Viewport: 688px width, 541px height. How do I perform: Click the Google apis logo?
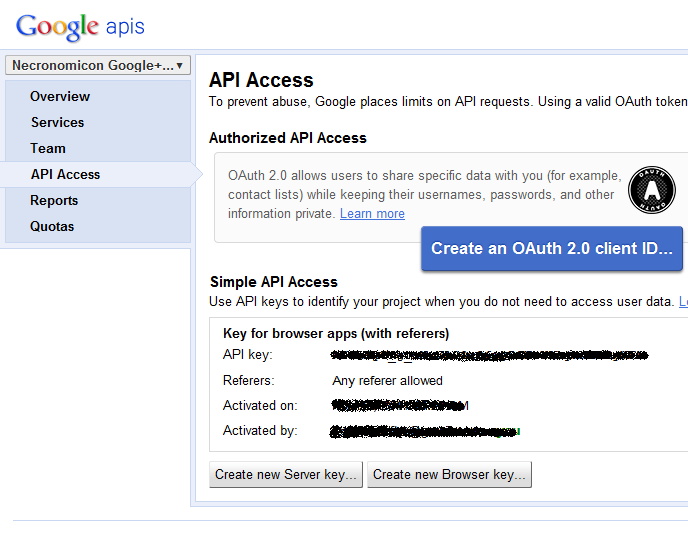point(80,26)
